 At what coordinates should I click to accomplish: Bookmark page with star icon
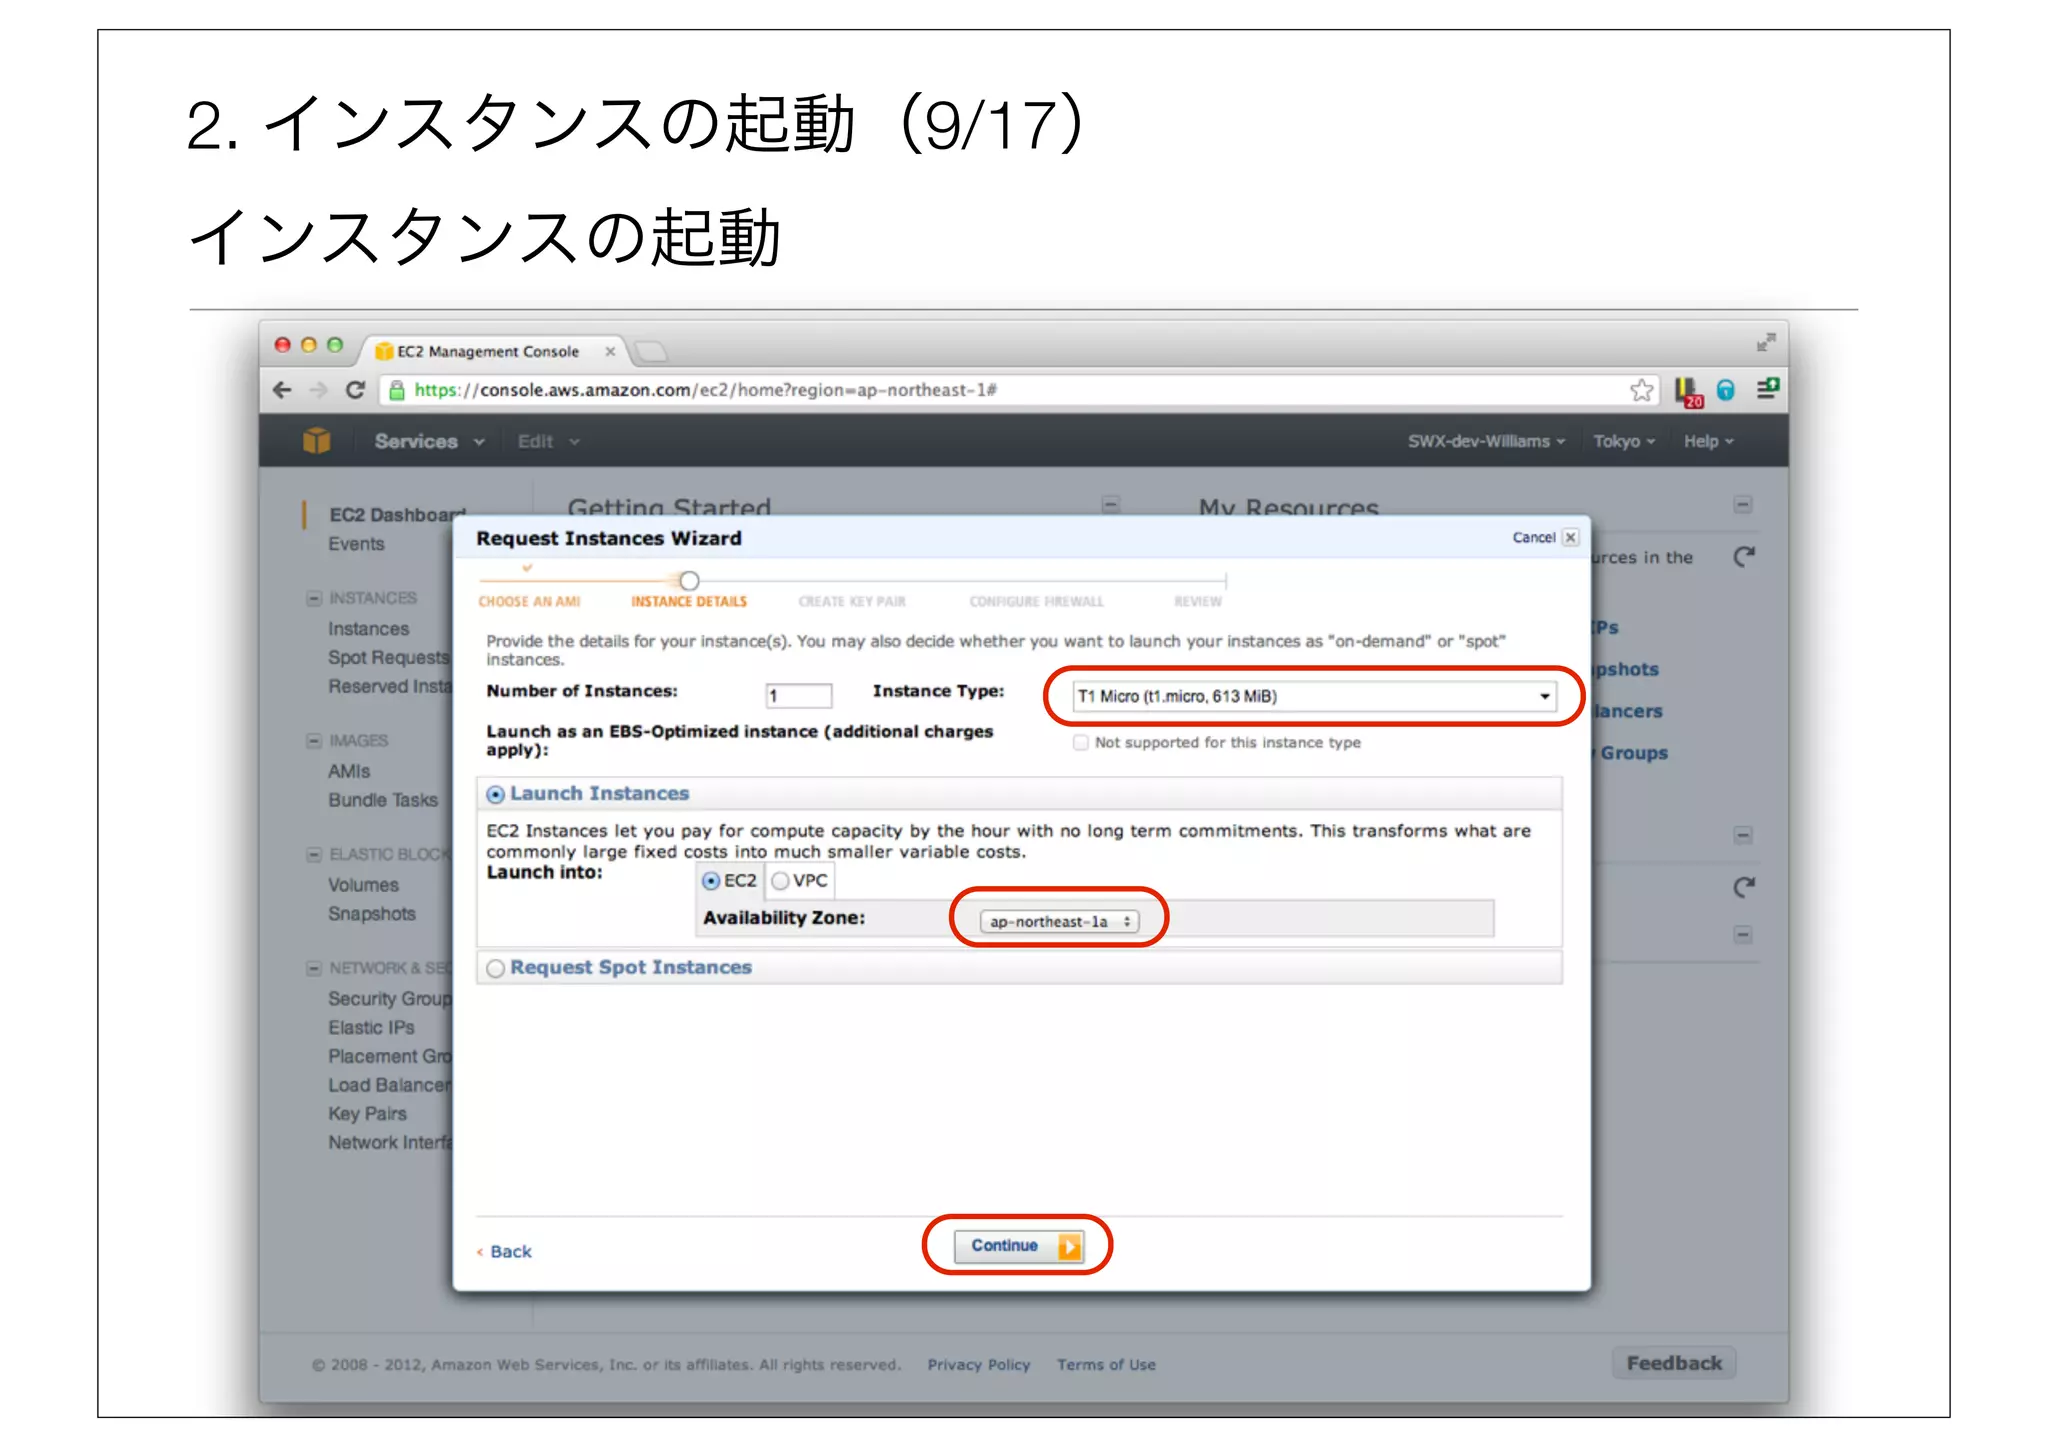[1640, 390]
